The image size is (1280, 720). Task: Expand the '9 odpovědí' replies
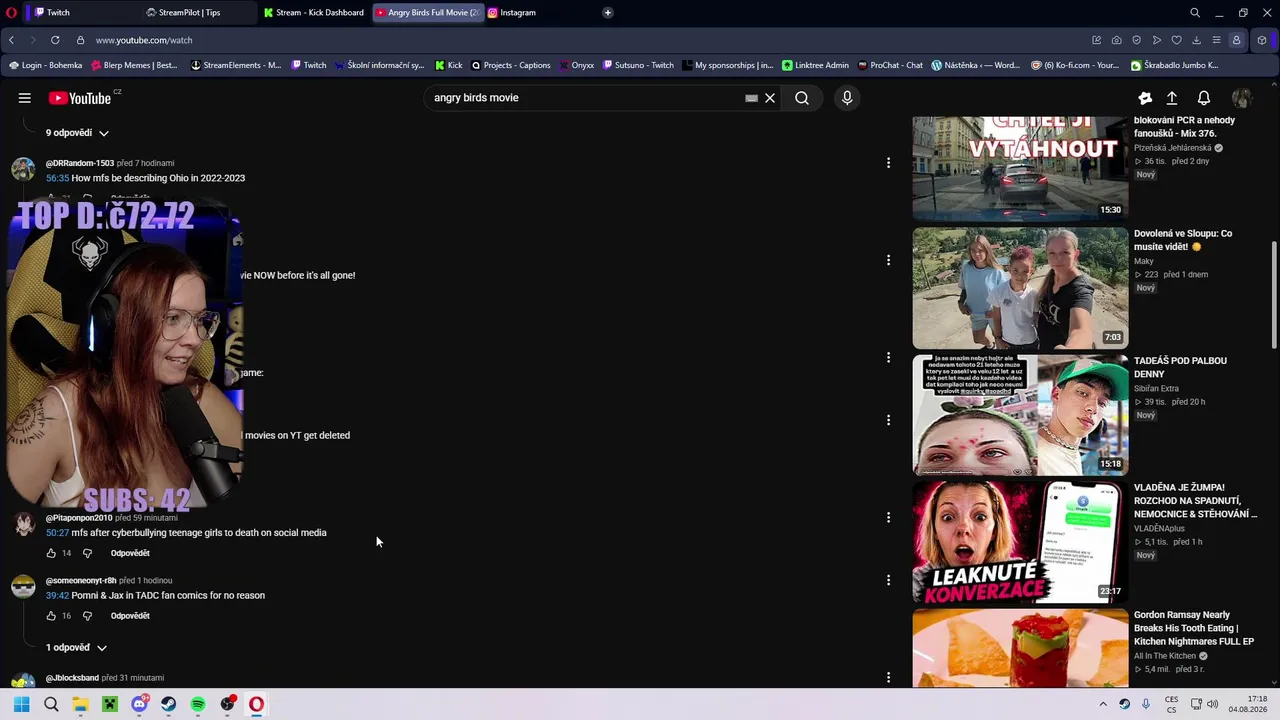click(x=77, y=133)
